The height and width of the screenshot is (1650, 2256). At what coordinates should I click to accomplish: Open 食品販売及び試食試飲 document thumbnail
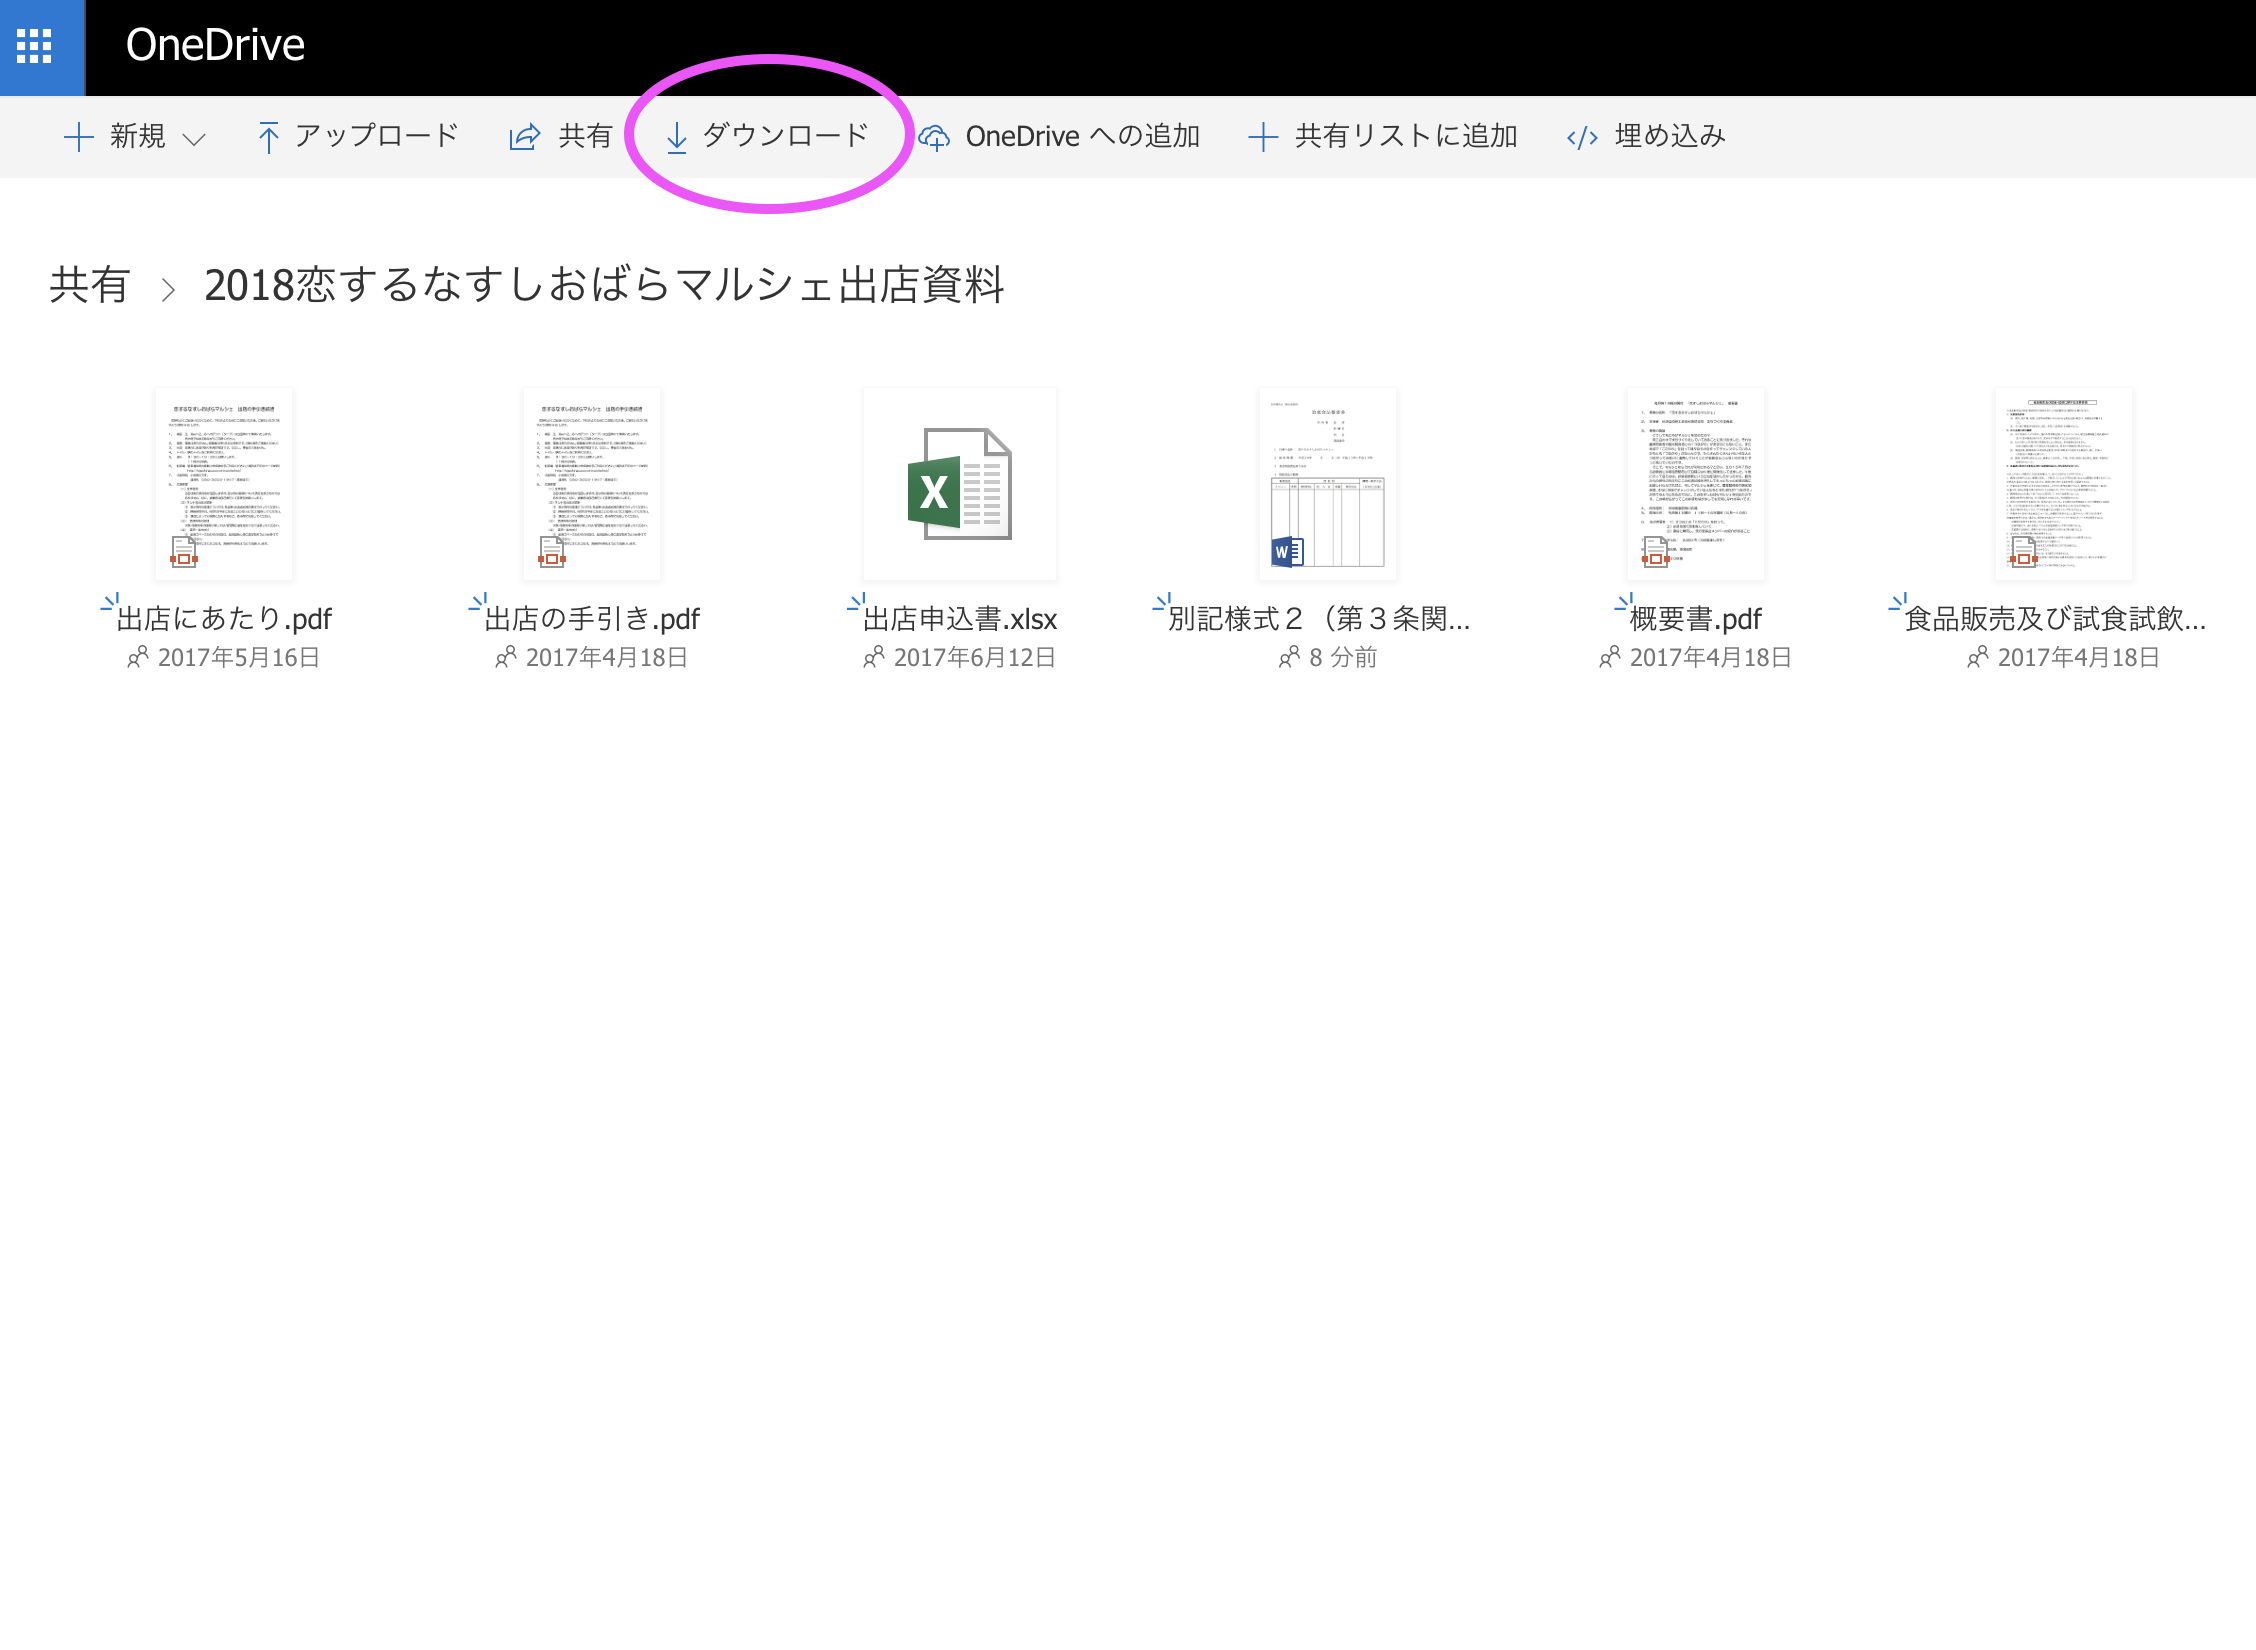point(2063,484)
